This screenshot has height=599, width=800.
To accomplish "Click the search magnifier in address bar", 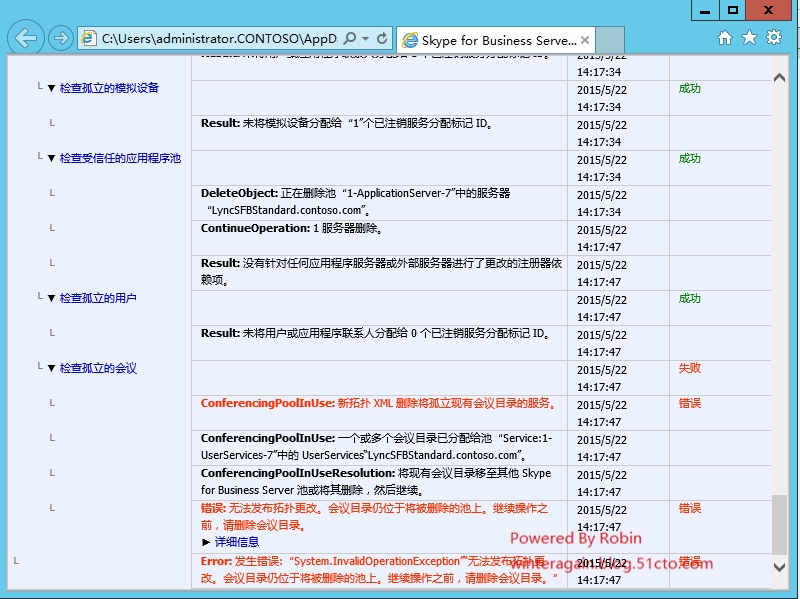I will click(x=350, y=39).
